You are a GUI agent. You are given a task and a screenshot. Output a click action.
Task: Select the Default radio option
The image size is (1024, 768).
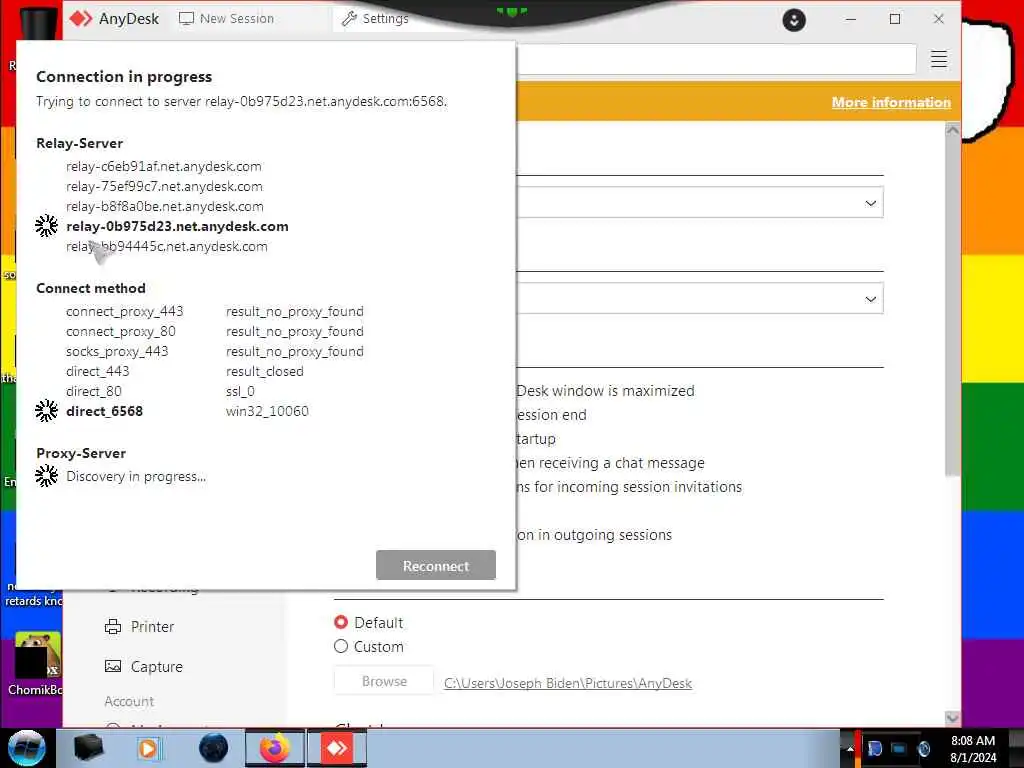tap(341, 622)
